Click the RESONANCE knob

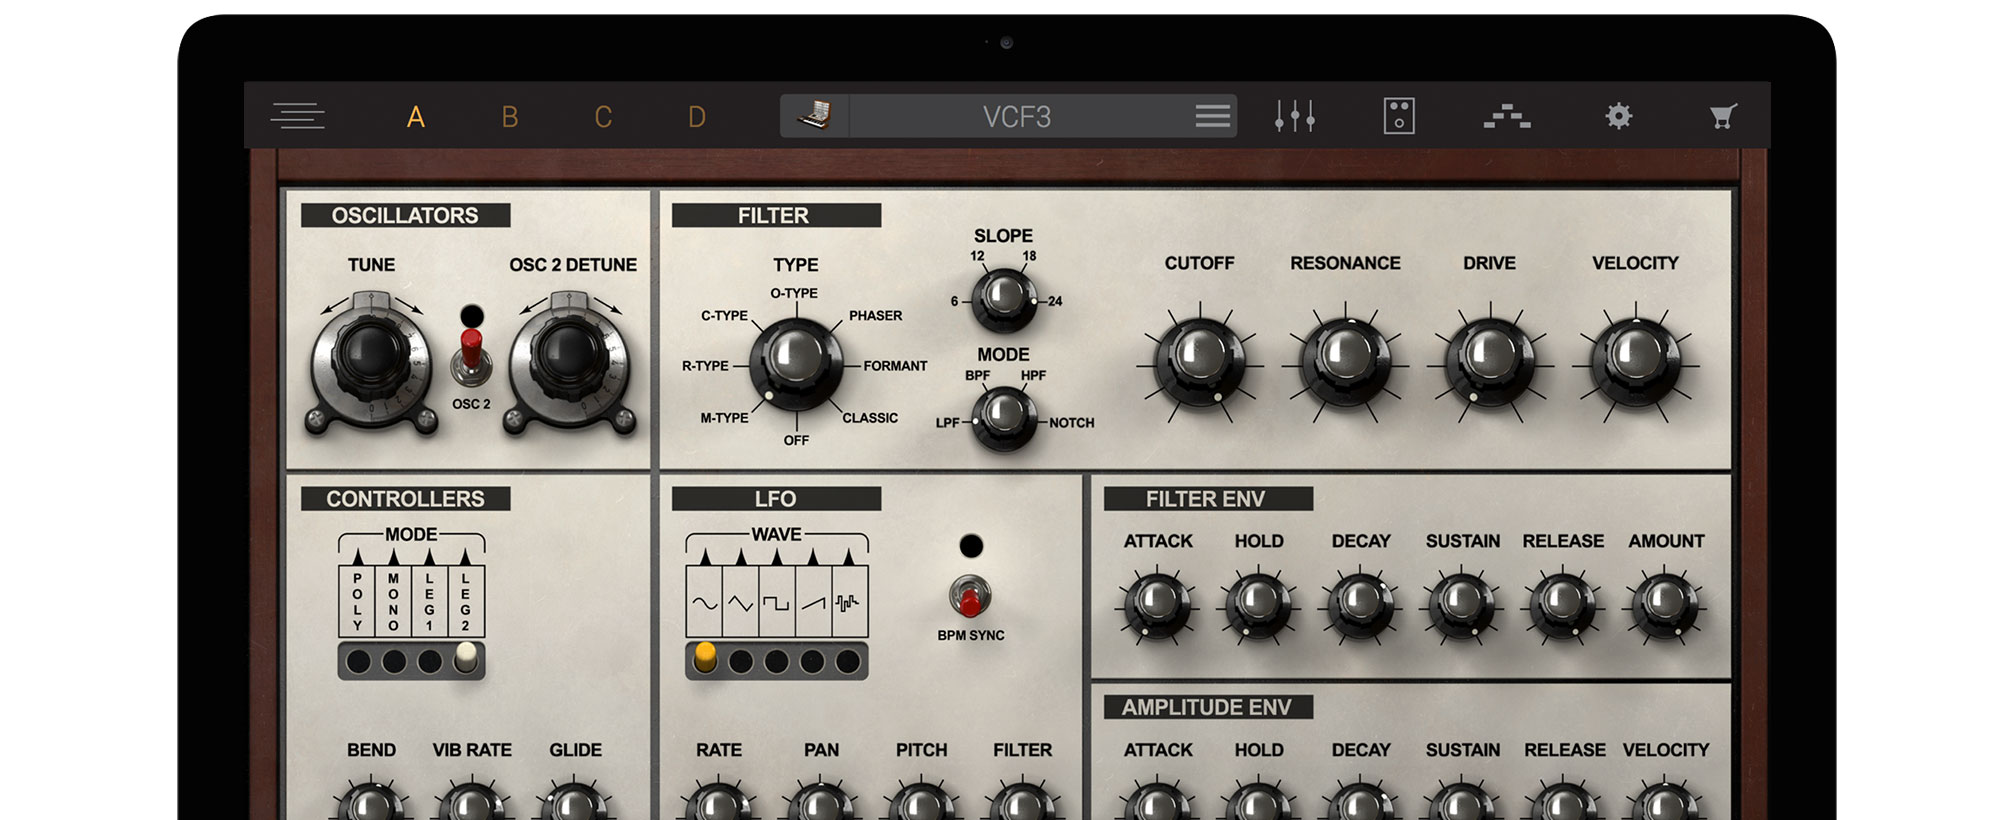pos(1345,360)
